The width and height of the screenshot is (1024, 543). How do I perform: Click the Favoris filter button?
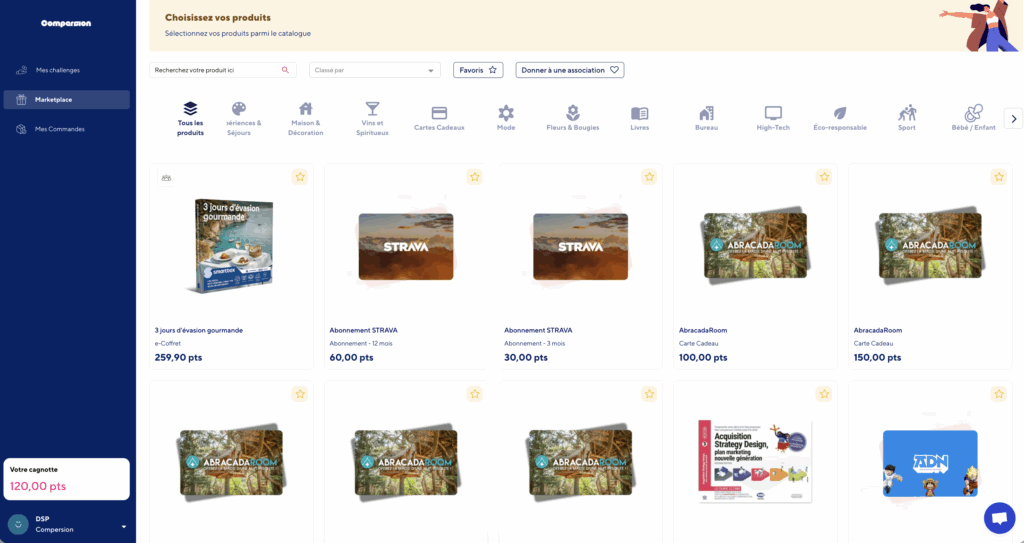click(478, 70)
